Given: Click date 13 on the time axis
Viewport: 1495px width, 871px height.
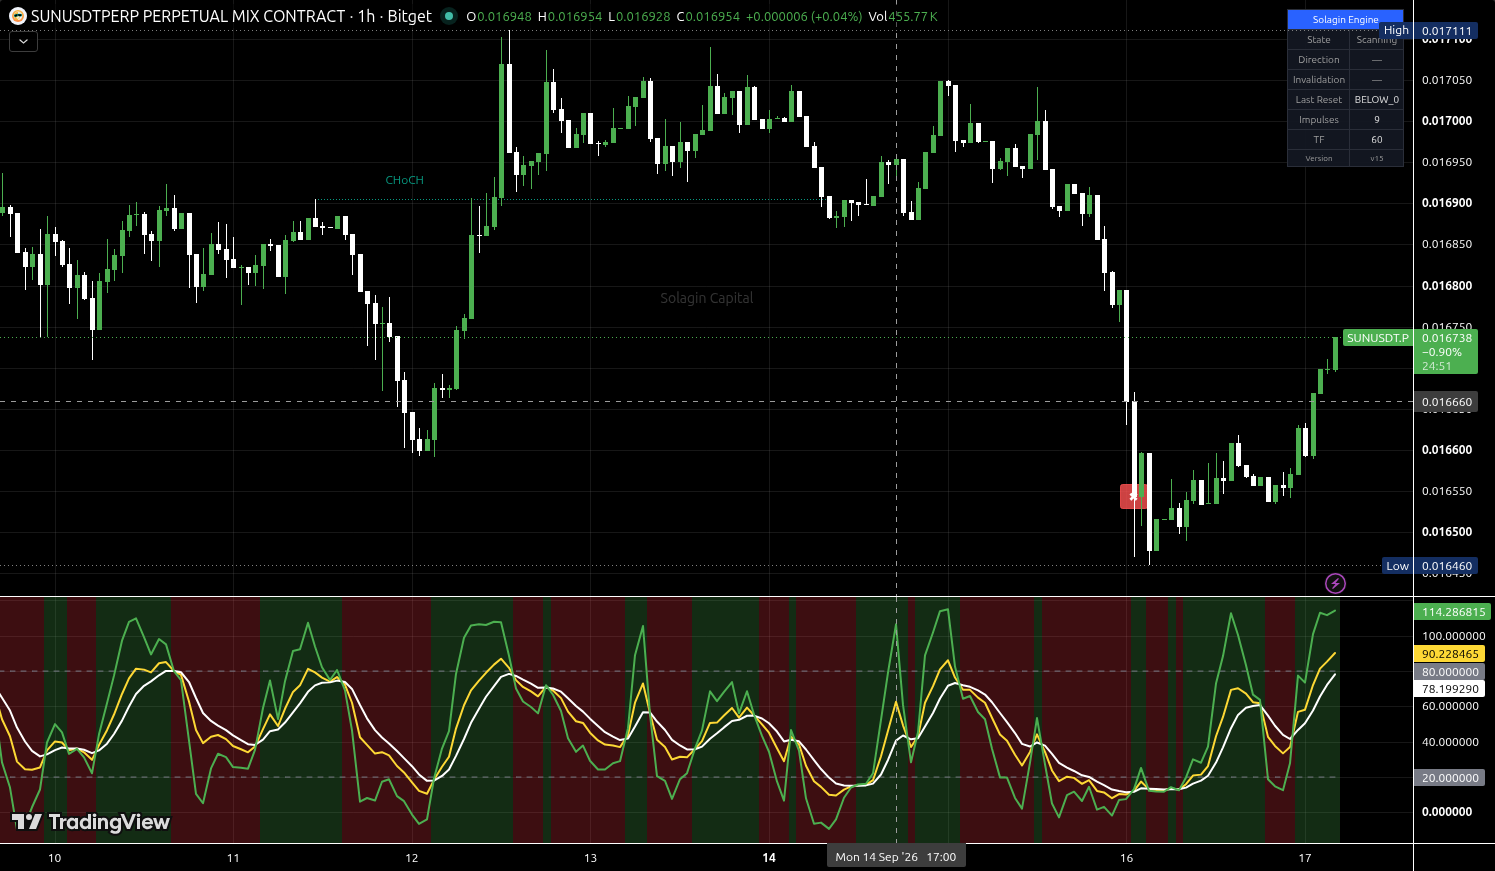Looking at the screenshot, I should 590,858.
